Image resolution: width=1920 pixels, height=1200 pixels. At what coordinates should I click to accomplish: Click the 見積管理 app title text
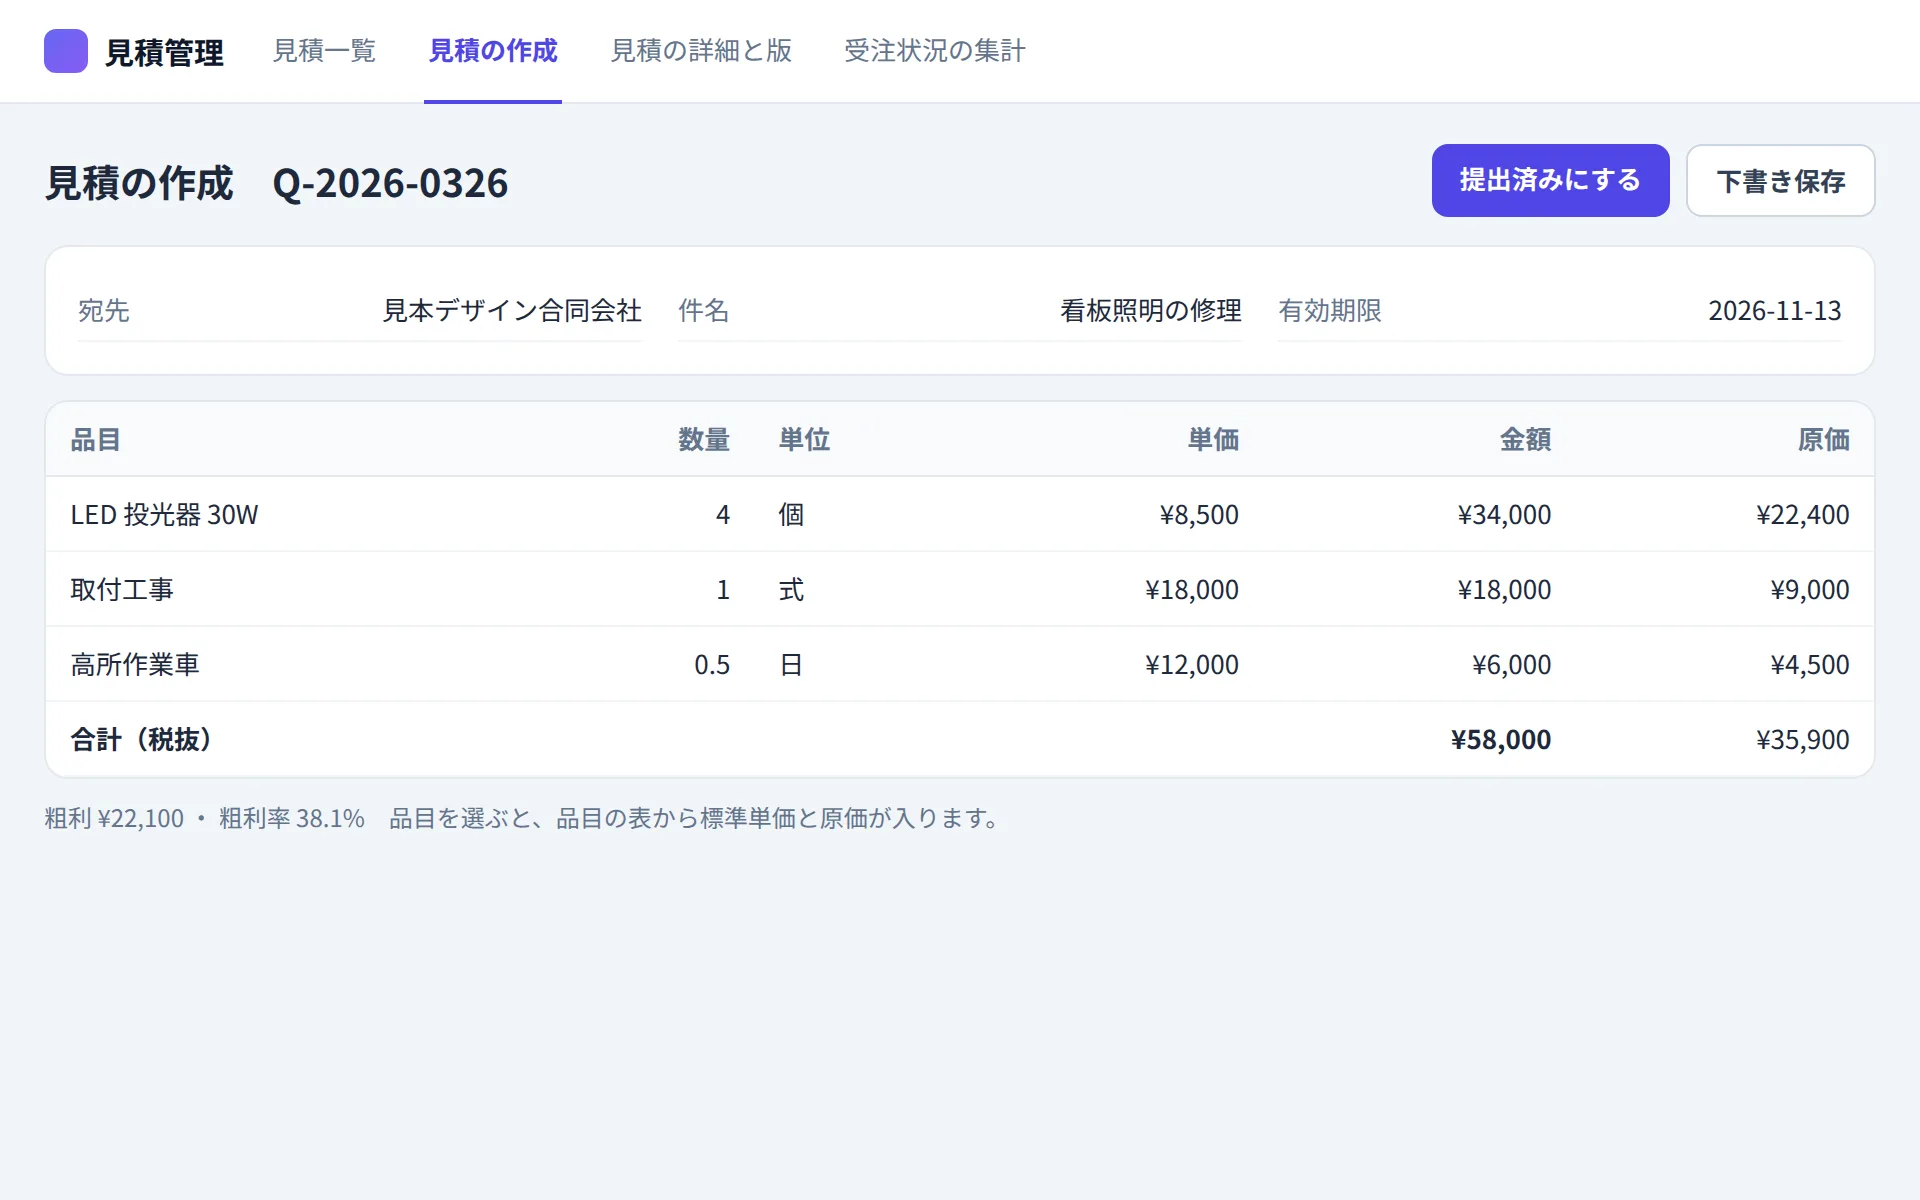tap(164, 53)
